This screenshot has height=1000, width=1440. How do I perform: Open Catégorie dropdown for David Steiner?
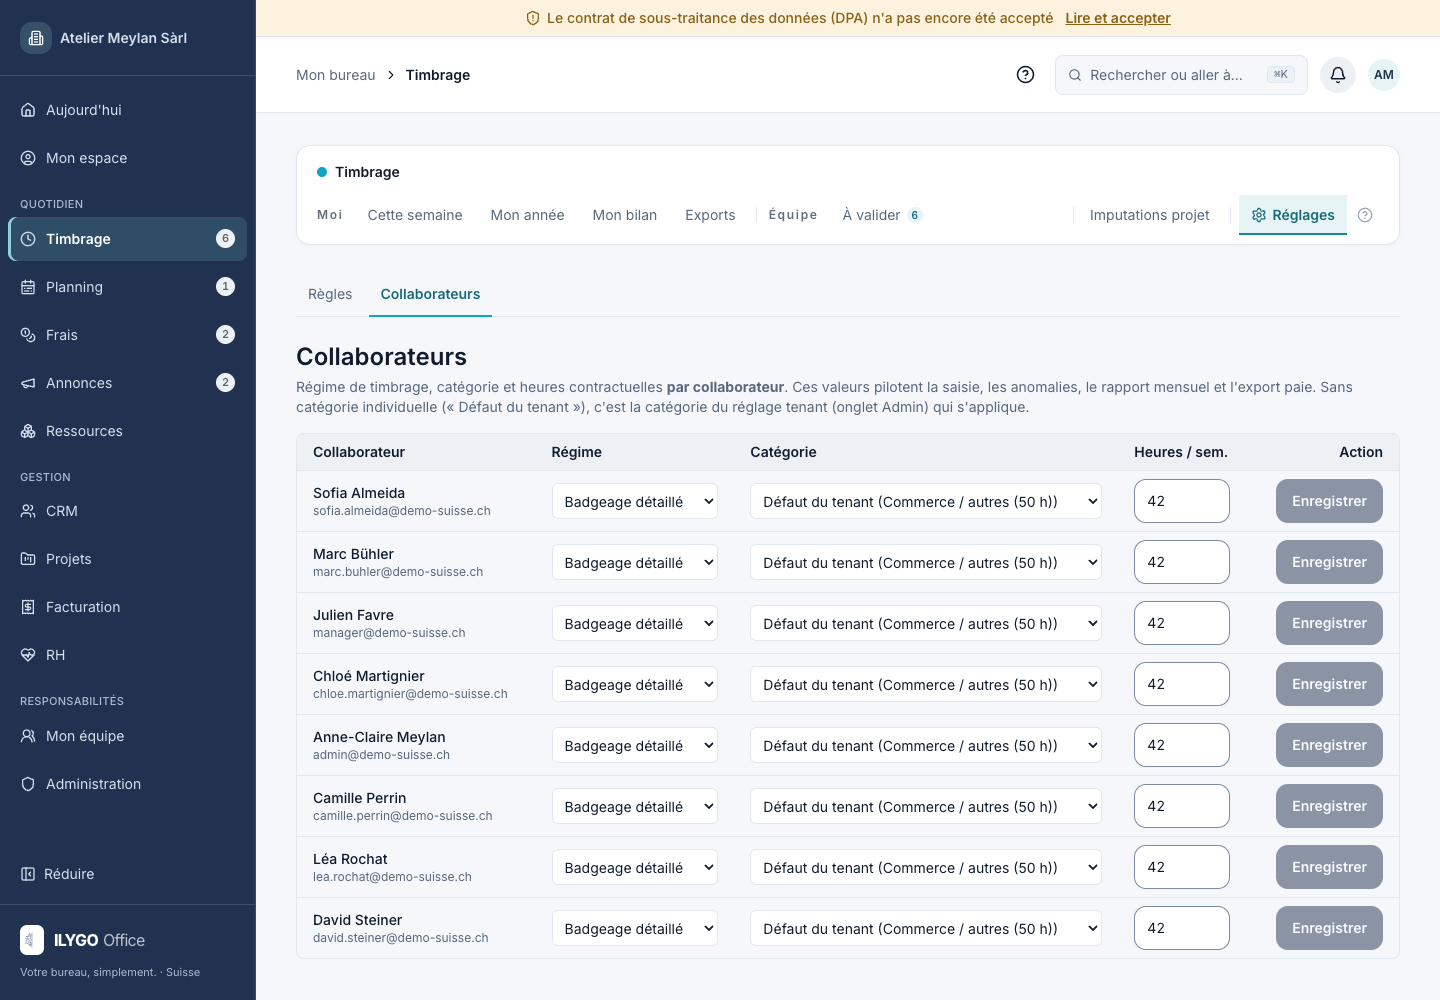click(x=926, y=928)
